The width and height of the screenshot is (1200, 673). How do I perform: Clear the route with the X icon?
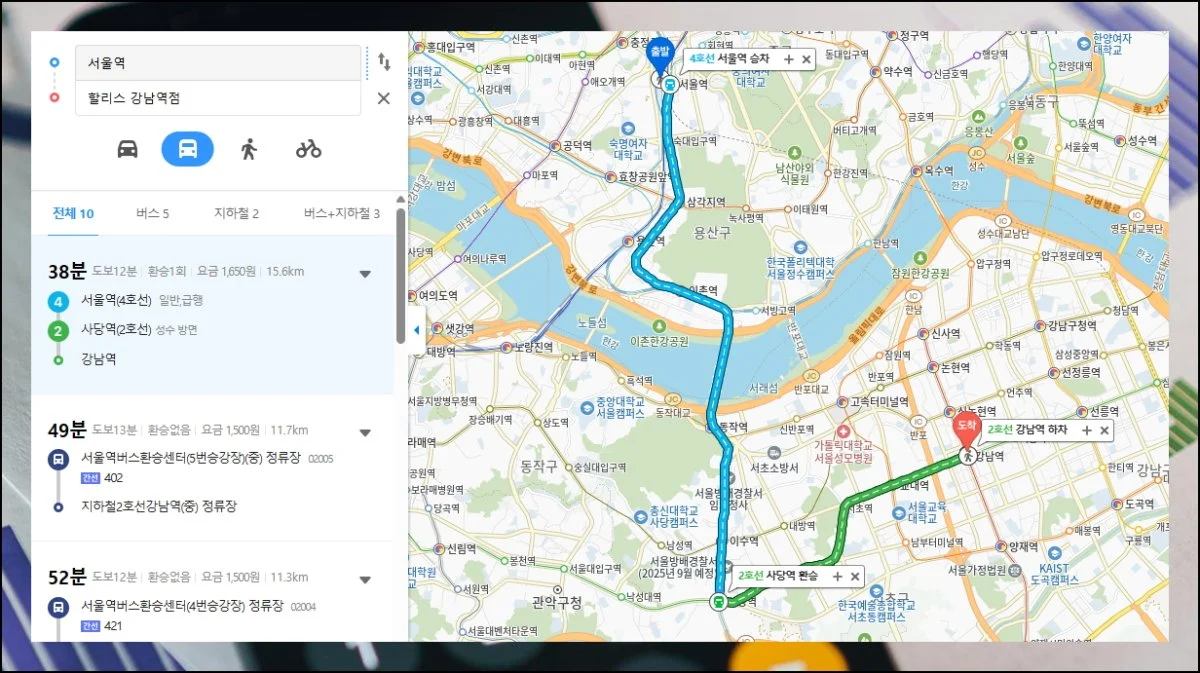pyautogui.click(x=383, y=98)
